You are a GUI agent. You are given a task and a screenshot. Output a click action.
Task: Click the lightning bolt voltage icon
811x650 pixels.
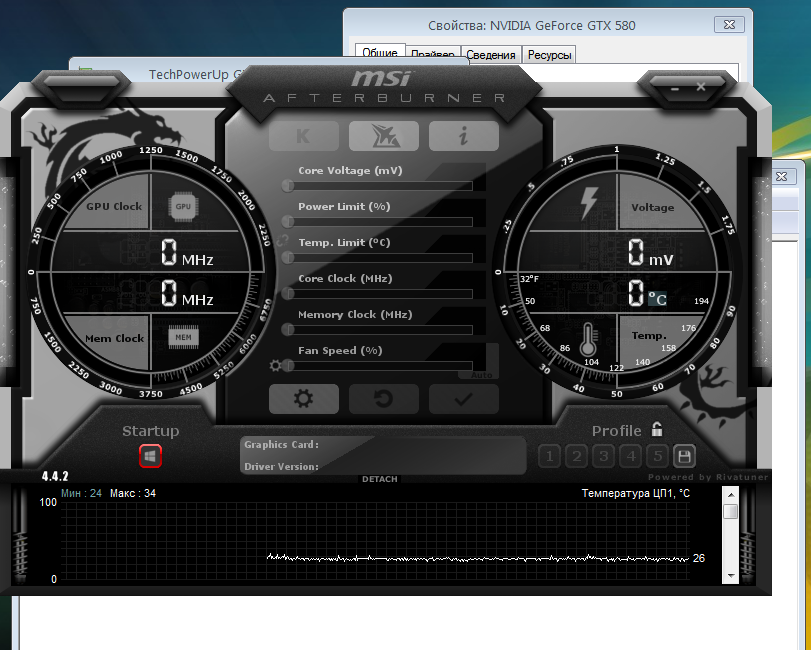(x=589, y=203)
